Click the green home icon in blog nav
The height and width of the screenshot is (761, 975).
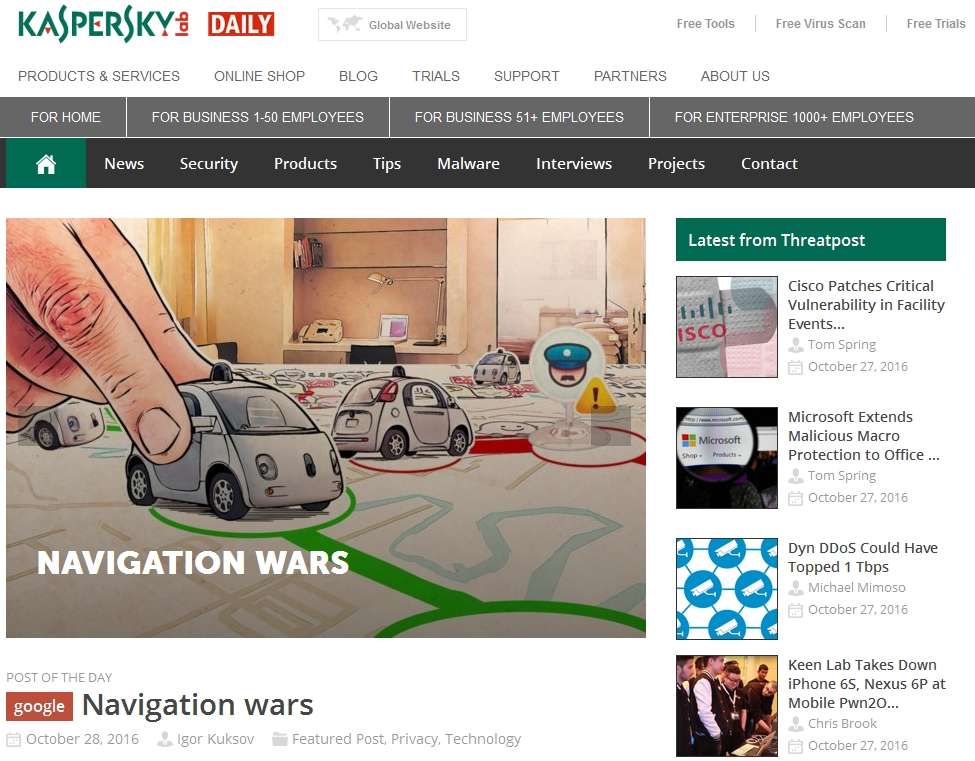point(46,164)
